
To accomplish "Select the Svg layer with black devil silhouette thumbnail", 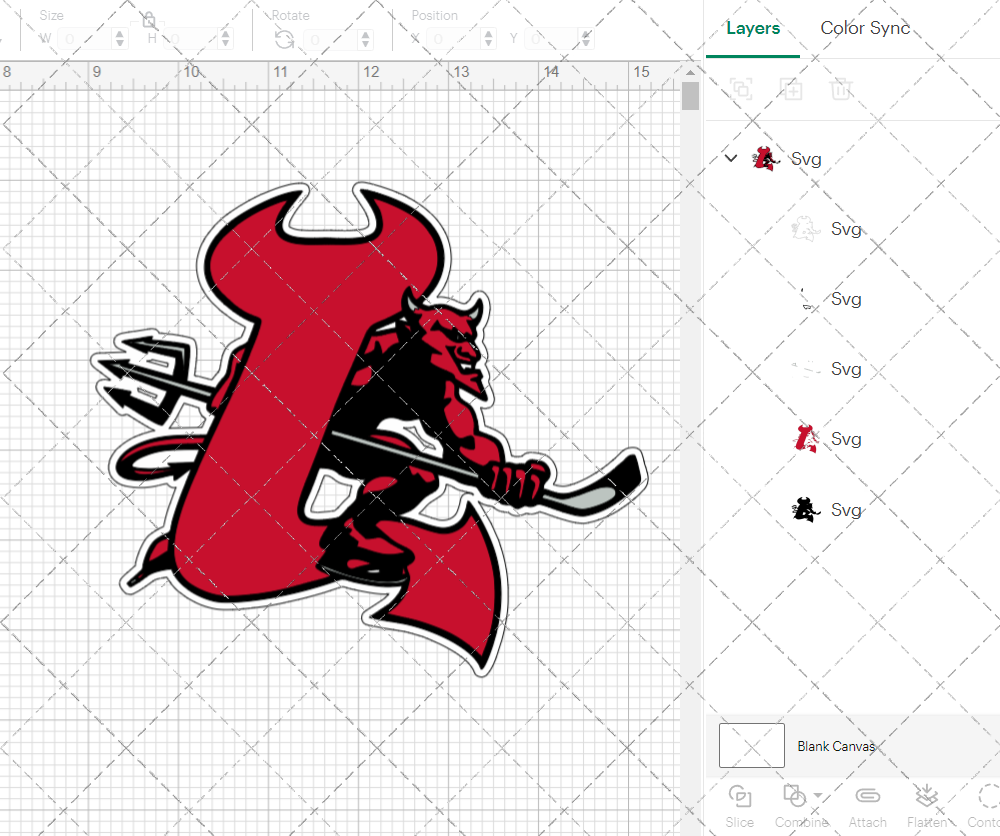I will click(805, 510).
